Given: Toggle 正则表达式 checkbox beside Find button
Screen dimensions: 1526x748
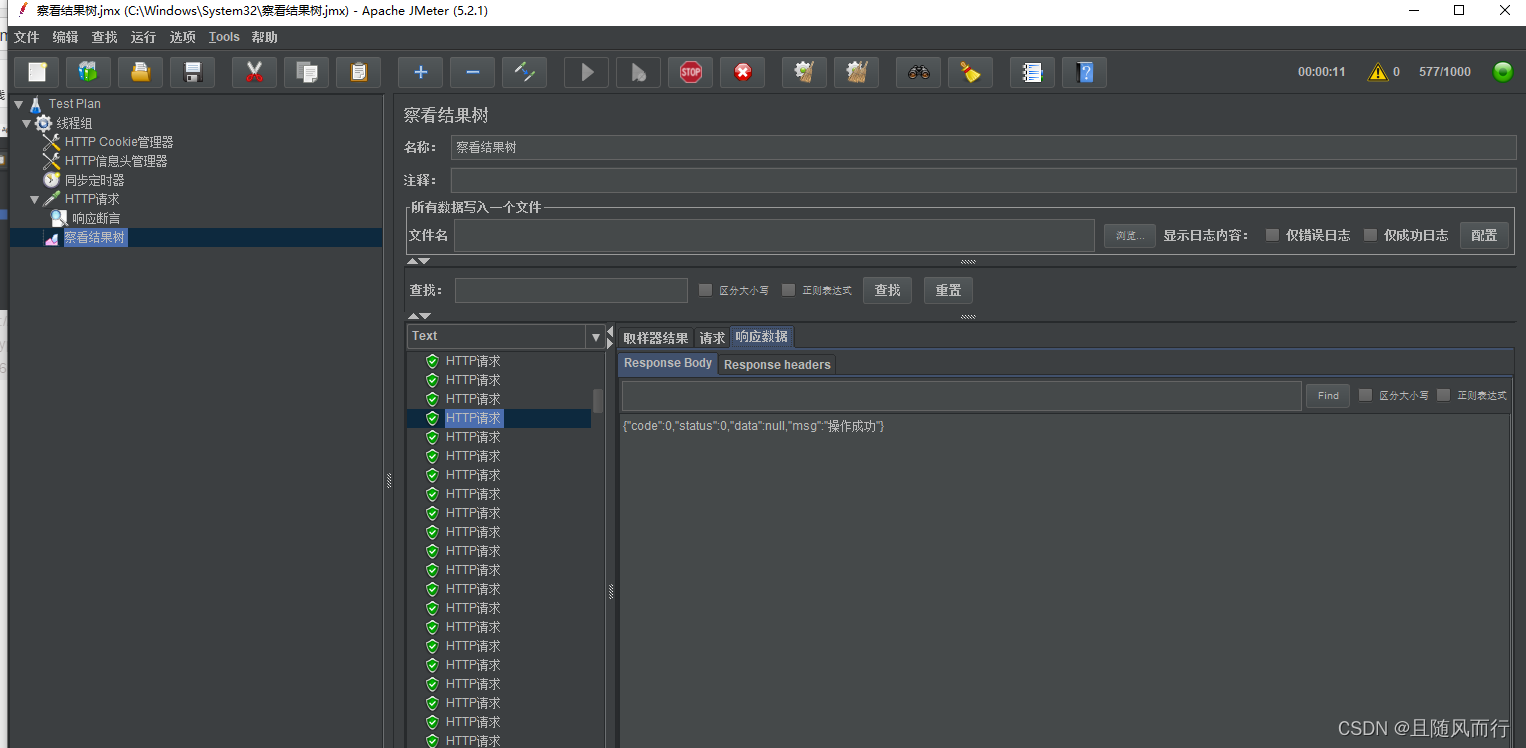Looking at the screenshot, I should (1443, 395).
